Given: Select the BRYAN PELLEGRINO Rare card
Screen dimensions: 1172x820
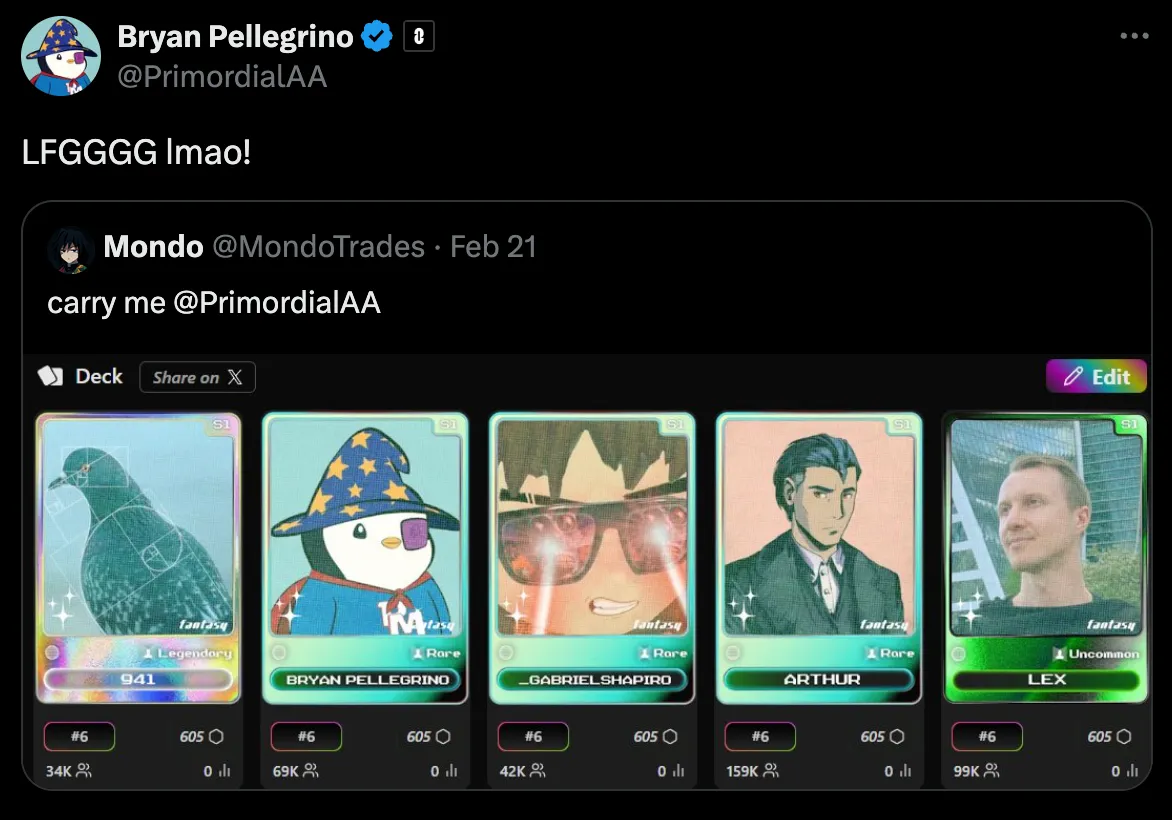Looking at the screenshot, I should 365,557.
